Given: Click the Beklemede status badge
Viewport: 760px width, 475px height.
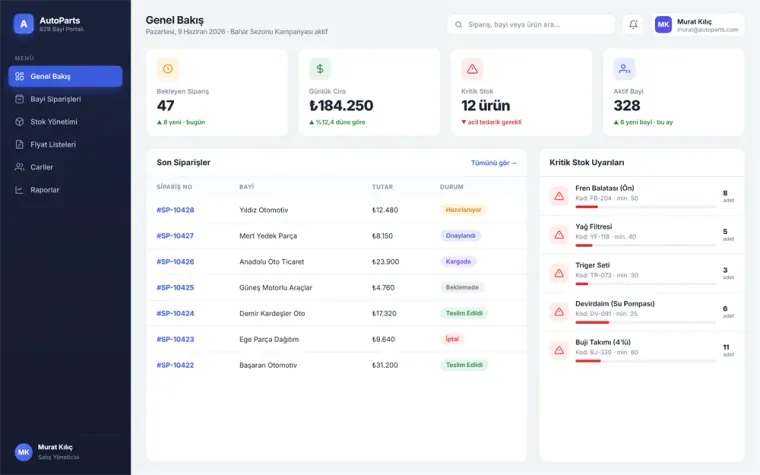Looking at the screenshot, I should tap(462, 287).
